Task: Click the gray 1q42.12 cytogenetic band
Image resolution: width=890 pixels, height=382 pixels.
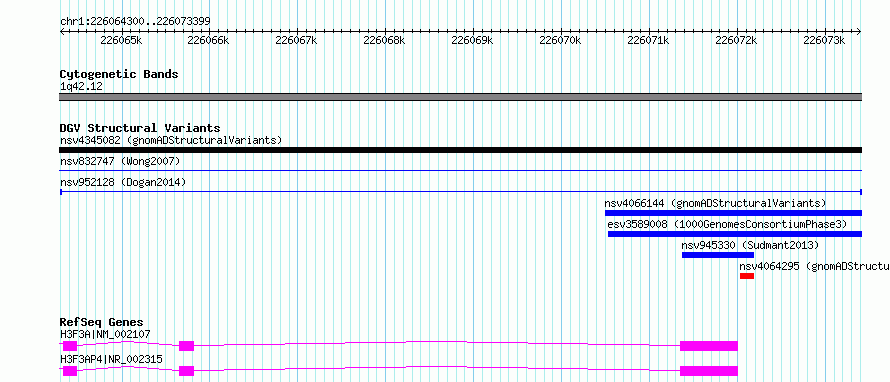Action: [x=460, y=97]
